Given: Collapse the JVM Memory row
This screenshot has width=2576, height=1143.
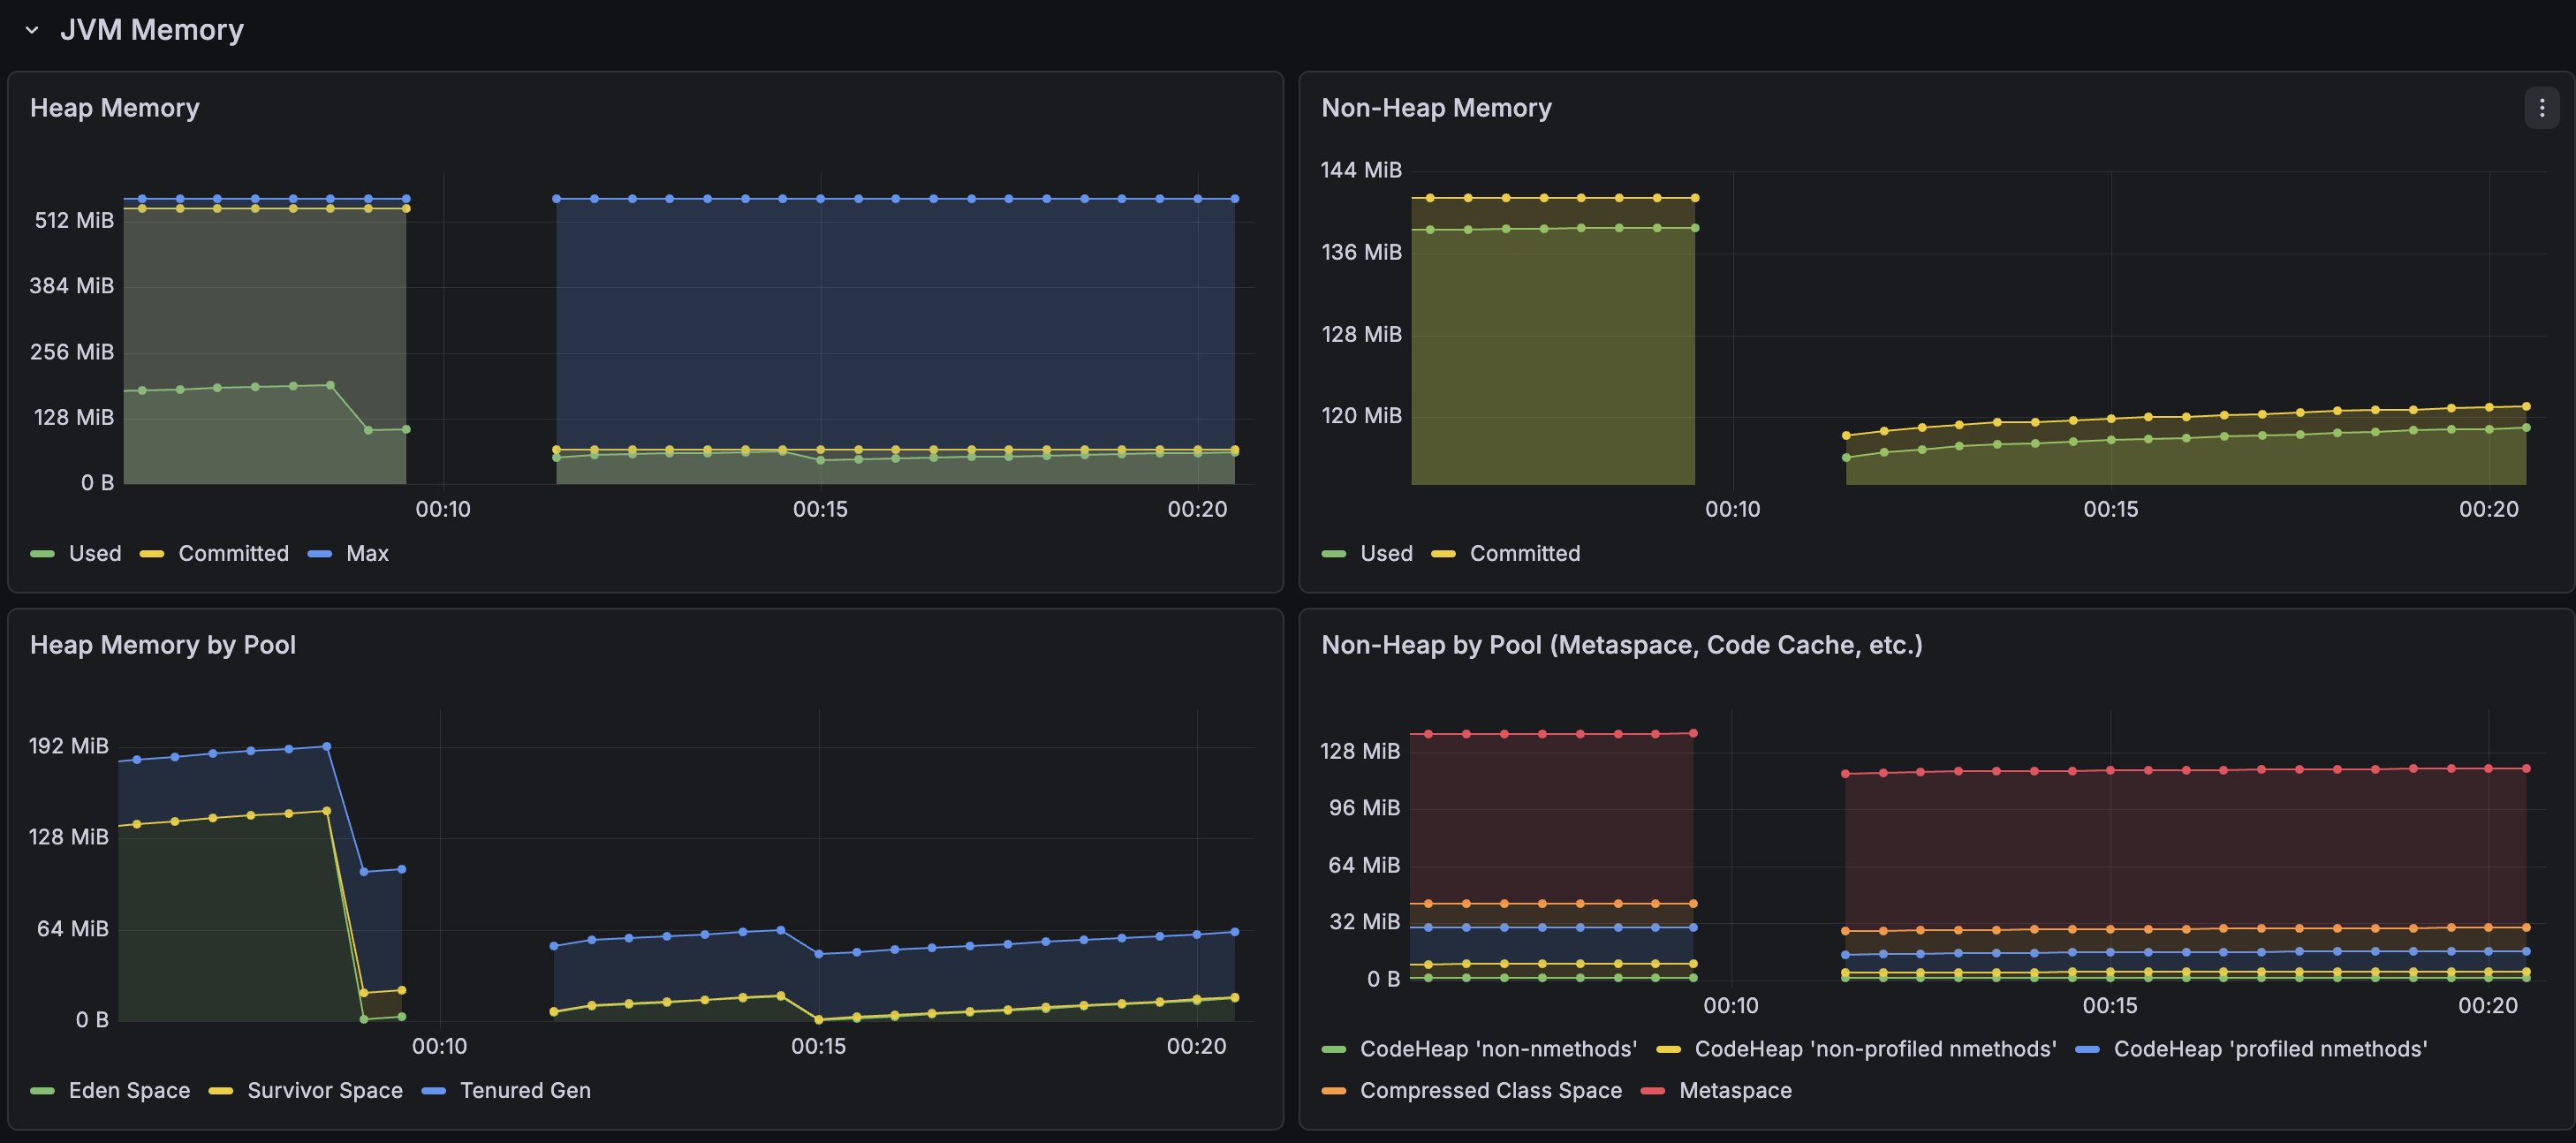Looking at the screenshot, I should (x=33, y=29).
